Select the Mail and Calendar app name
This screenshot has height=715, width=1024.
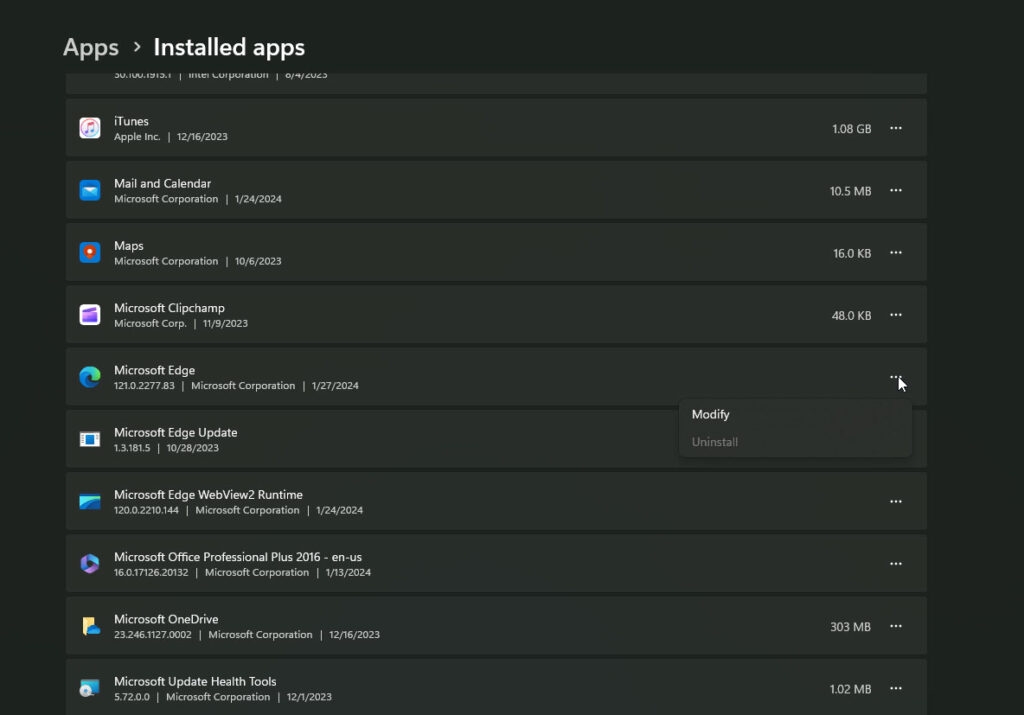(x=162, y=183)
